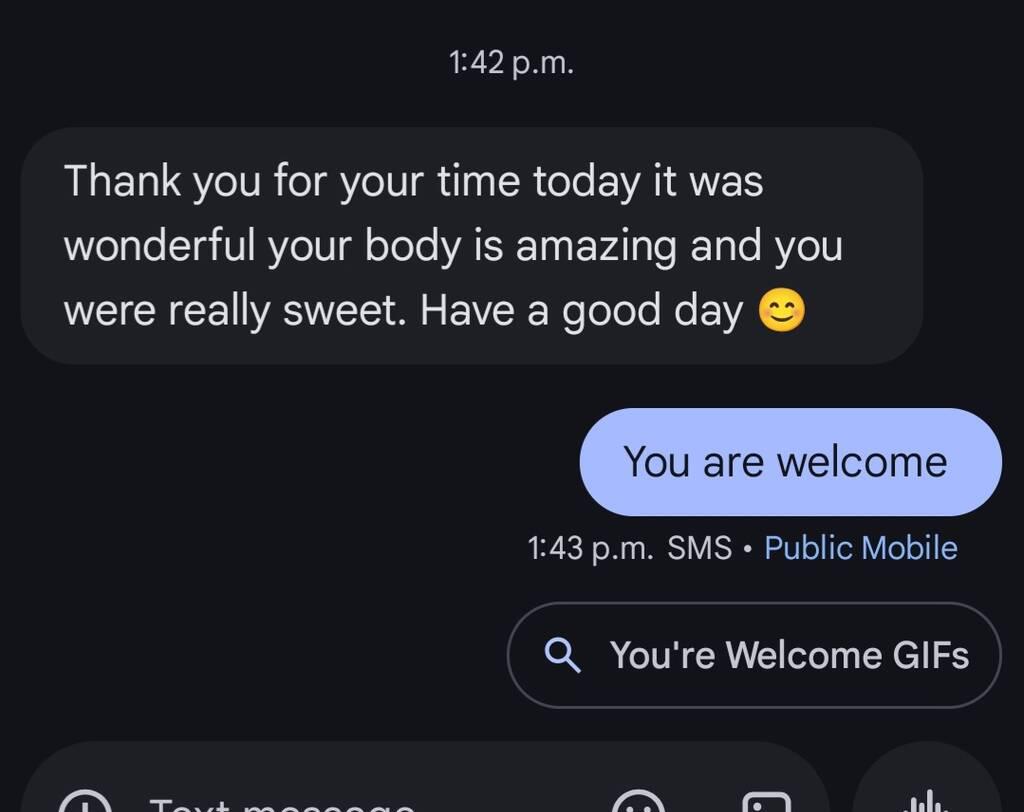This screenshot has width=1024, height=812.
Task: Tap the word 'GIFs' in suggestion chip
Action: (x=928, y=655)
